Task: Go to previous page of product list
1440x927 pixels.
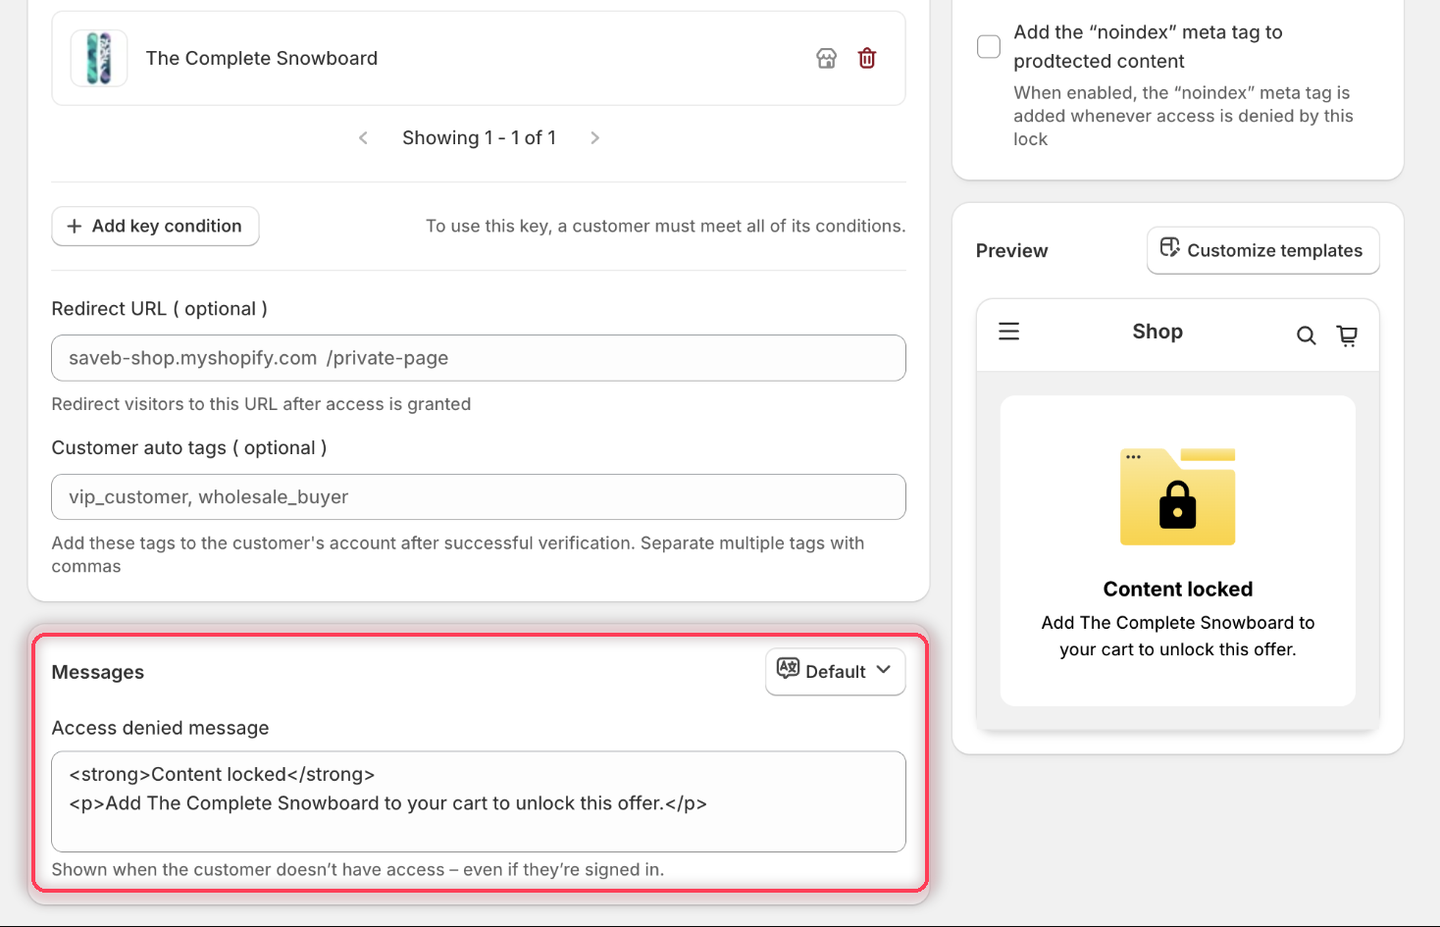Action: click(x=363, y=138)
